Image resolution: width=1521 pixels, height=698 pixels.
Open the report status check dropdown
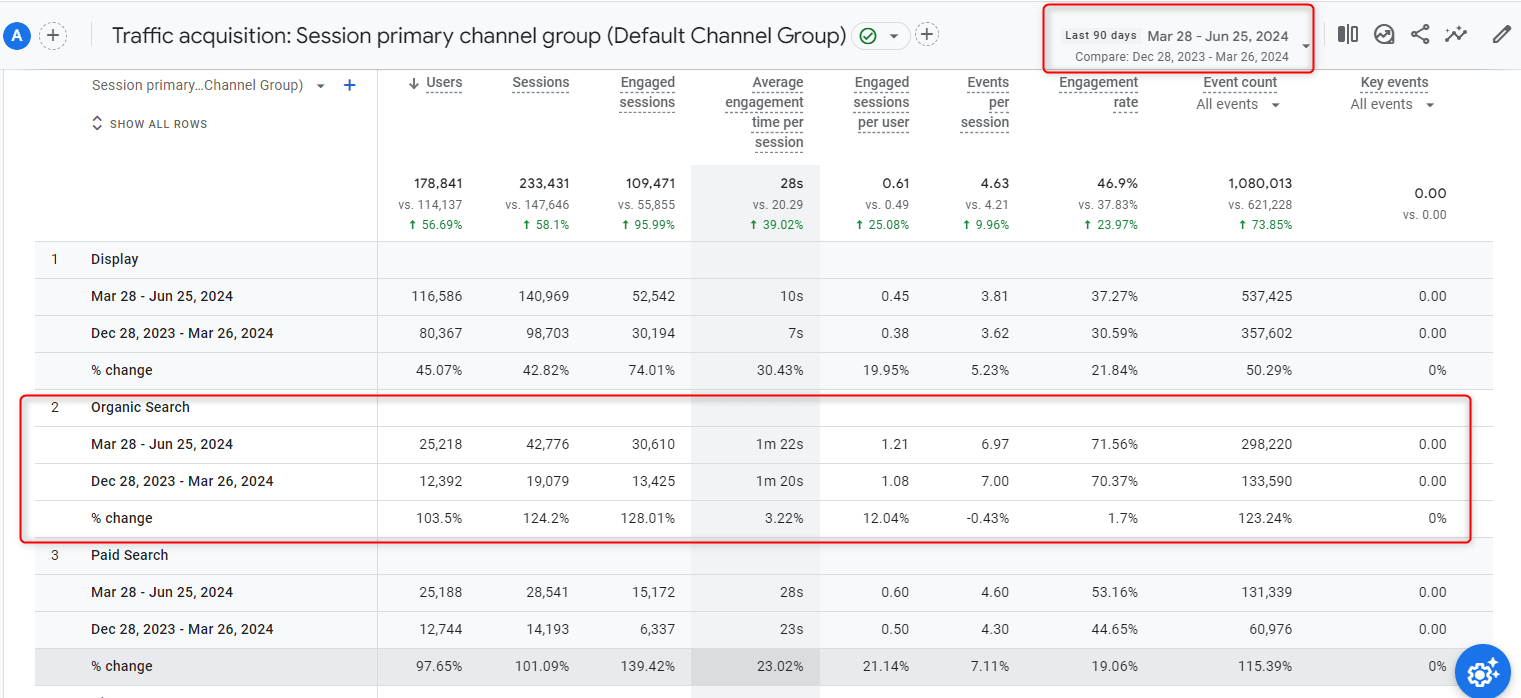pos(881,36)
